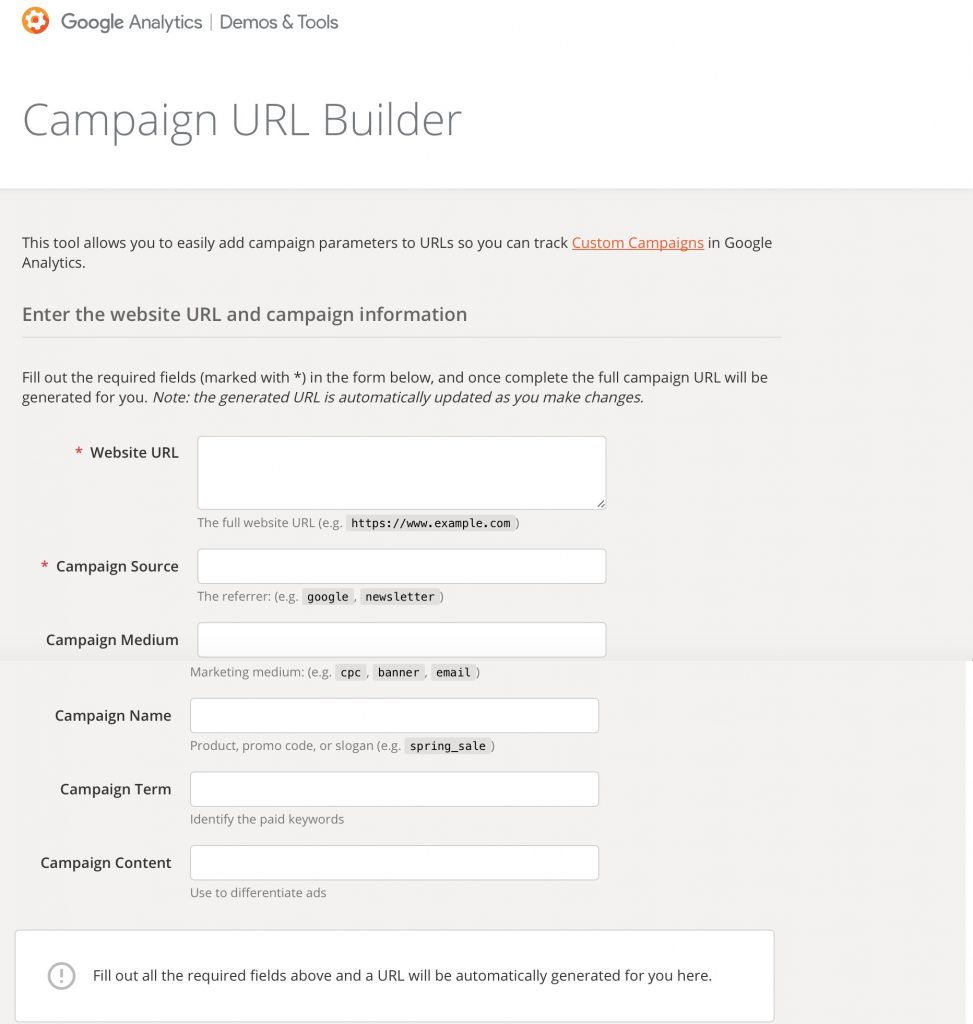Click the exclamation info icon in the notice box

(61, 976)
